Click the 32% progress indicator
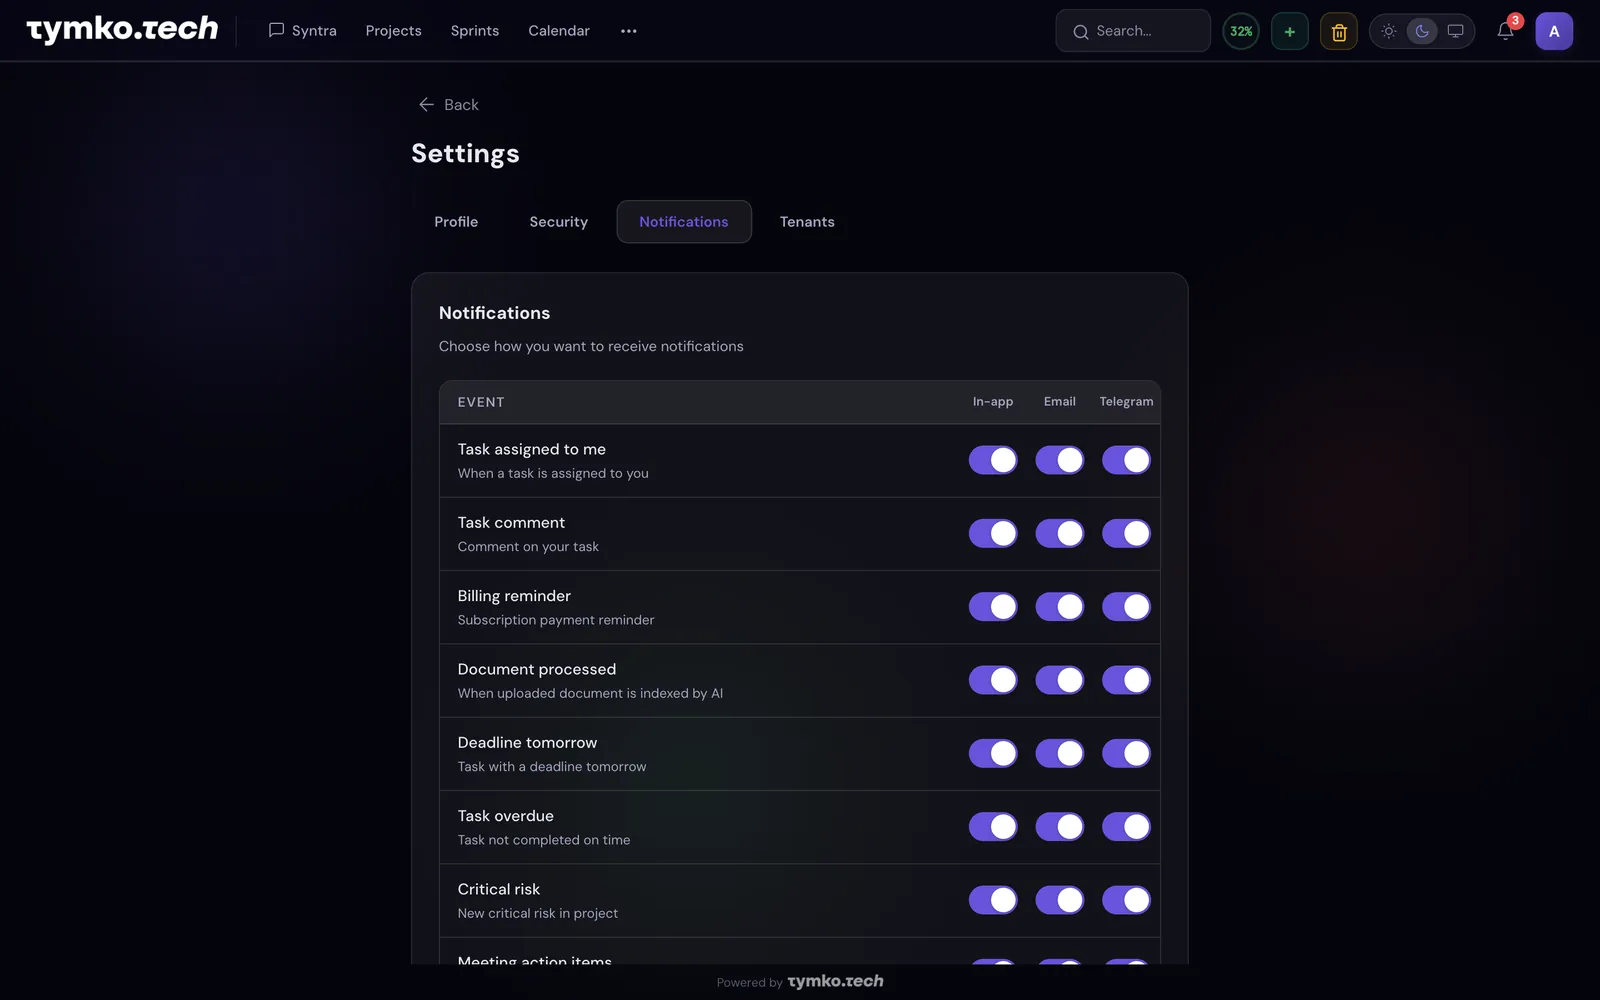The image size is (1600, 1000). (1241, 31)
